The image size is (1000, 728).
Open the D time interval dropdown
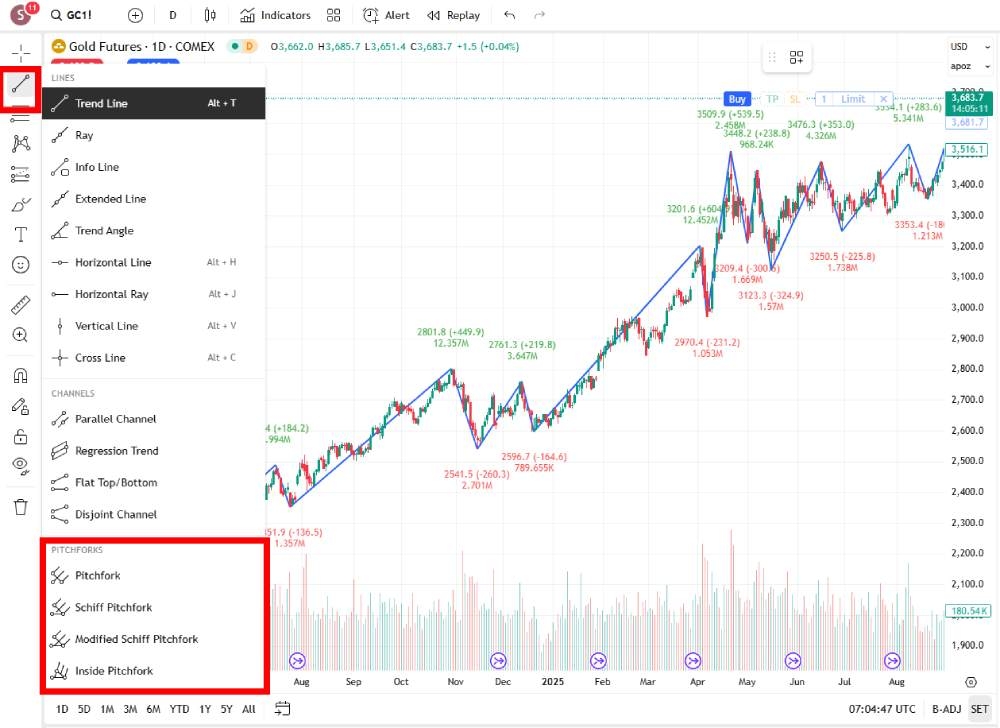[173, 15]
